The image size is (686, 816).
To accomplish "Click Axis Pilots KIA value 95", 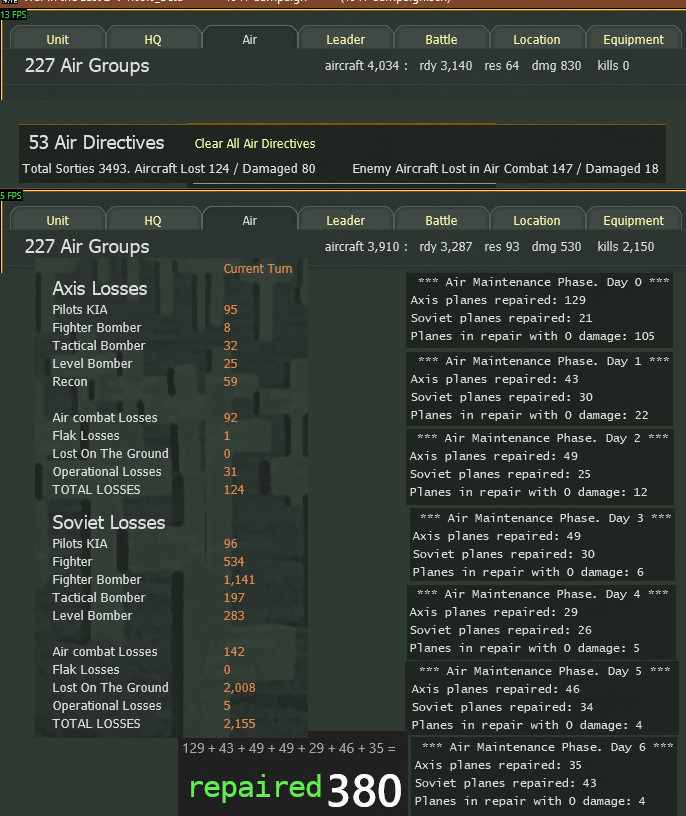I will point(231,310).
